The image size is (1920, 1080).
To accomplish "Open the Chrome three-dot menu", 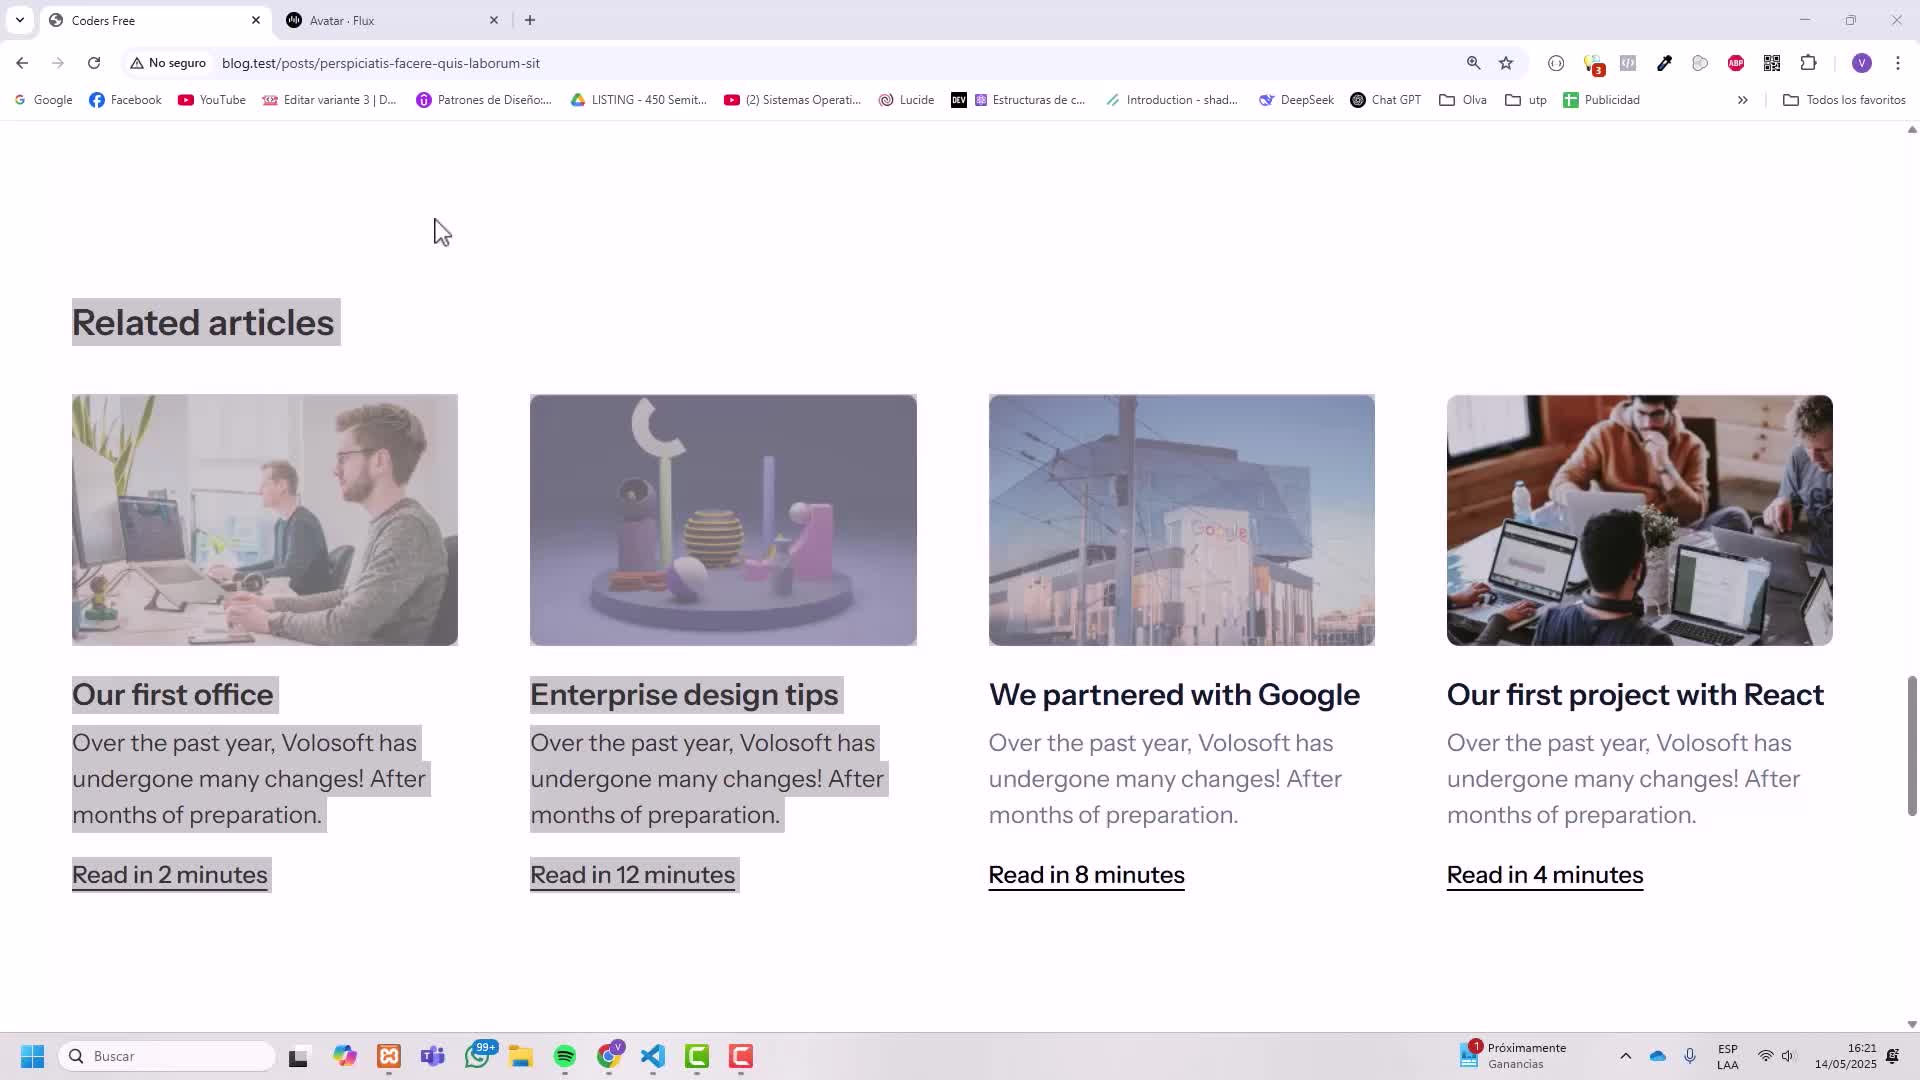I will tap(1897, 63).
